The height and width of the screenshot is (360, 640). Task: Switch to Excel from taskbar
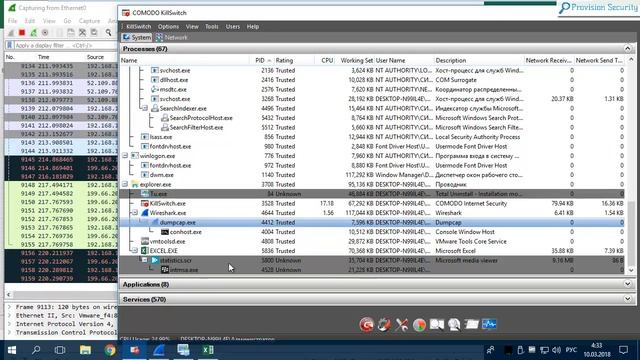(x=208, y=350)
